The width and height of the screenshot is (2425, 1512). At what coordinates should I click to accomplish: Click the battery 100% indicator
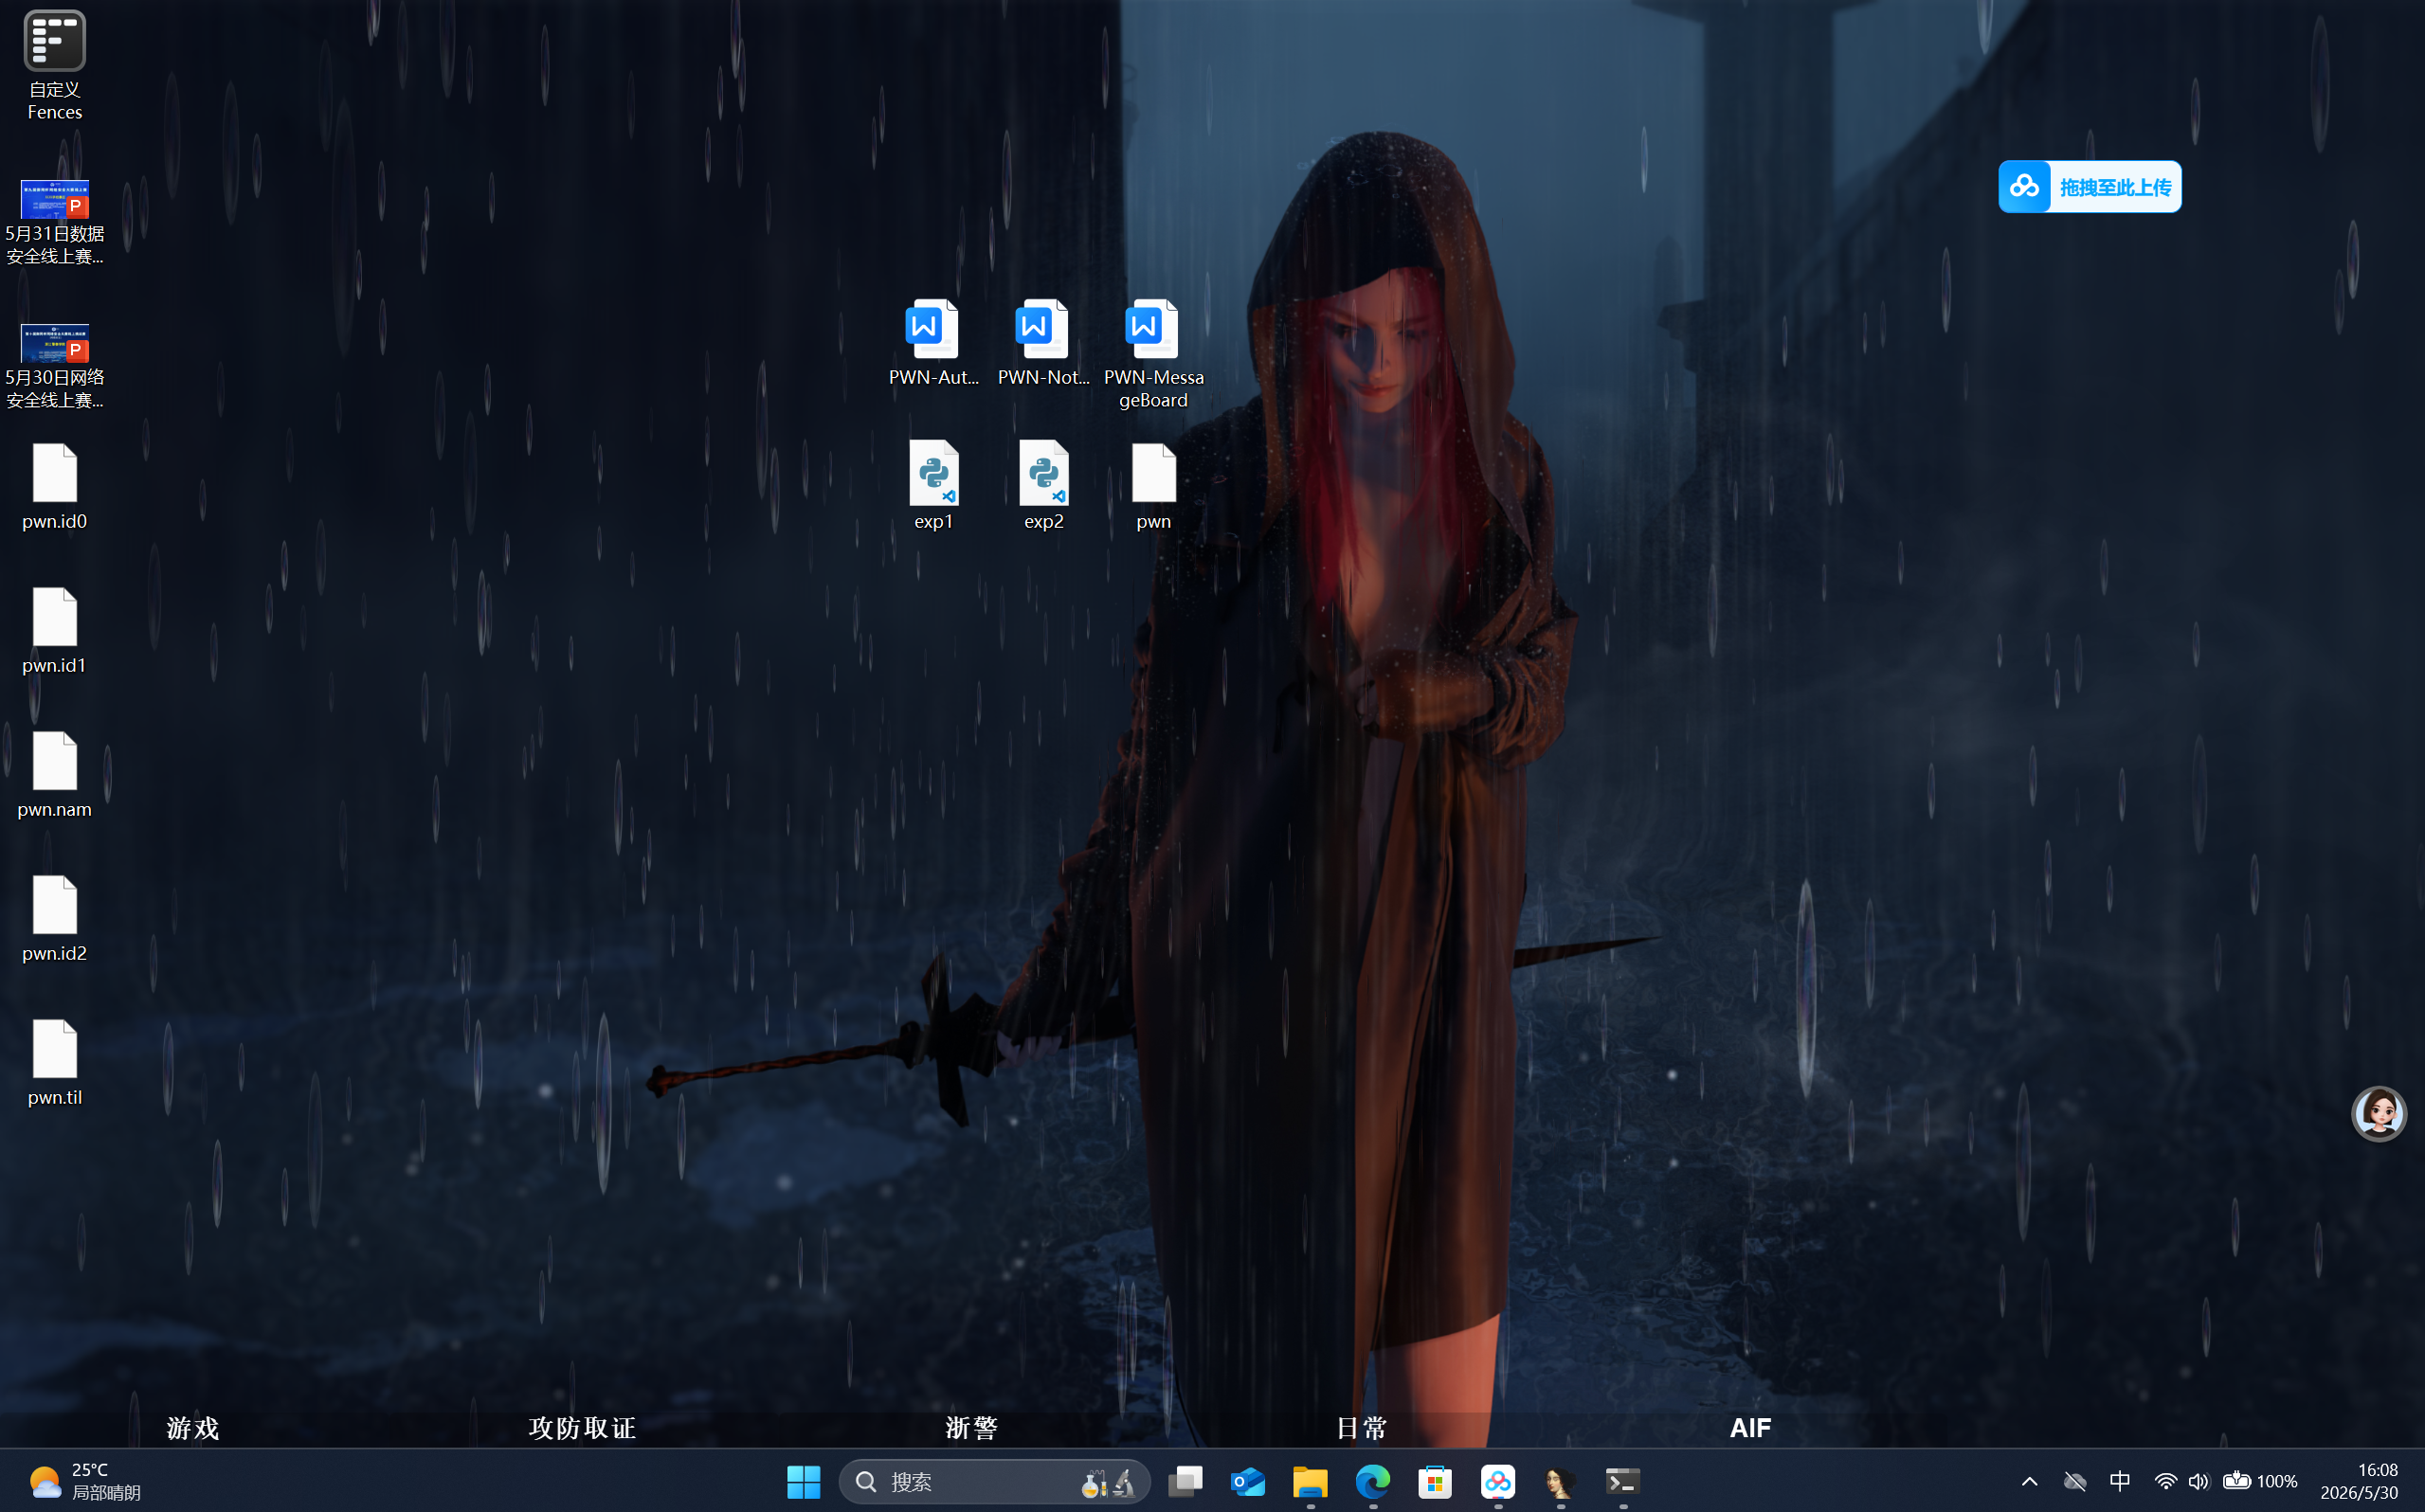click(2260, 1481)
